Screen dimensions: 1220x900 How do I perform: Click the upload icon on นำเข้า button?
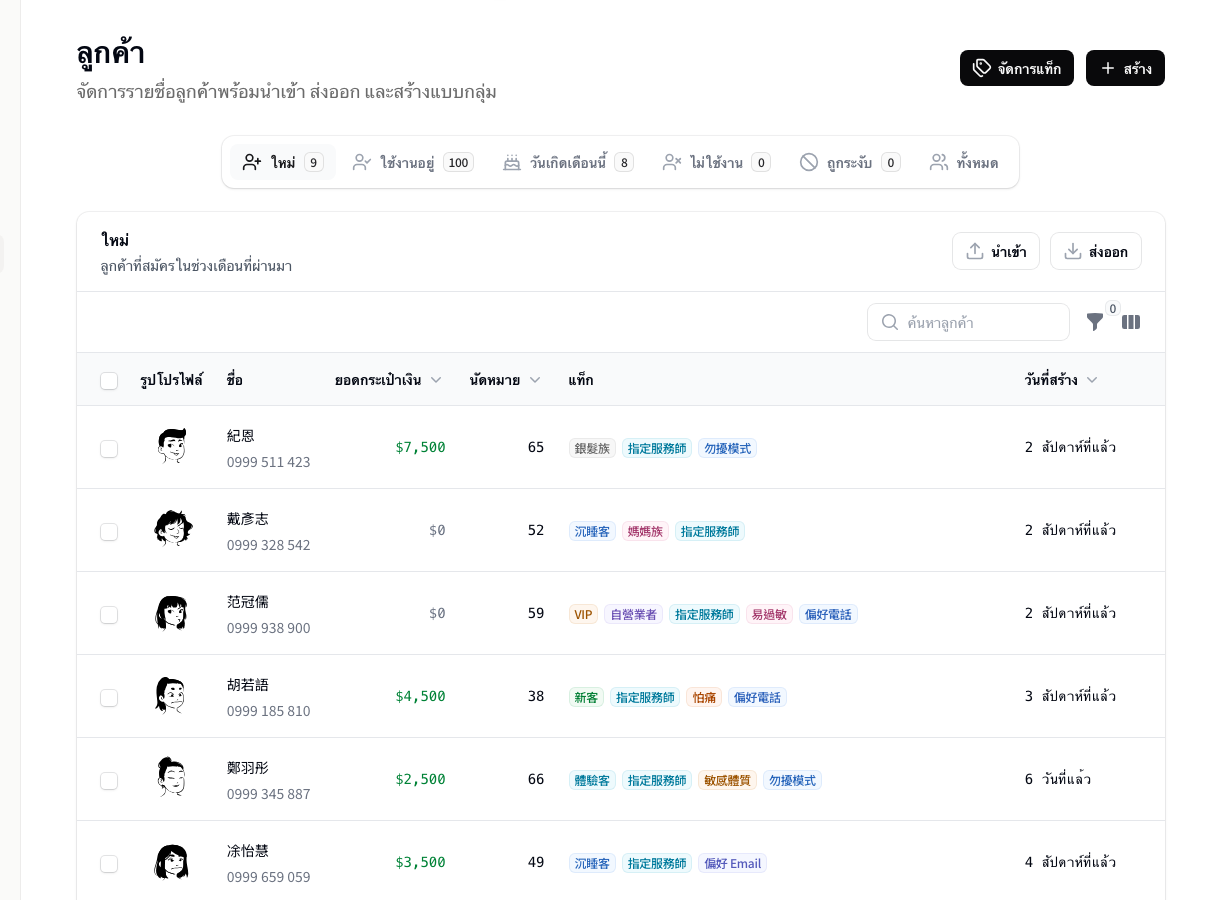(975, 251)
